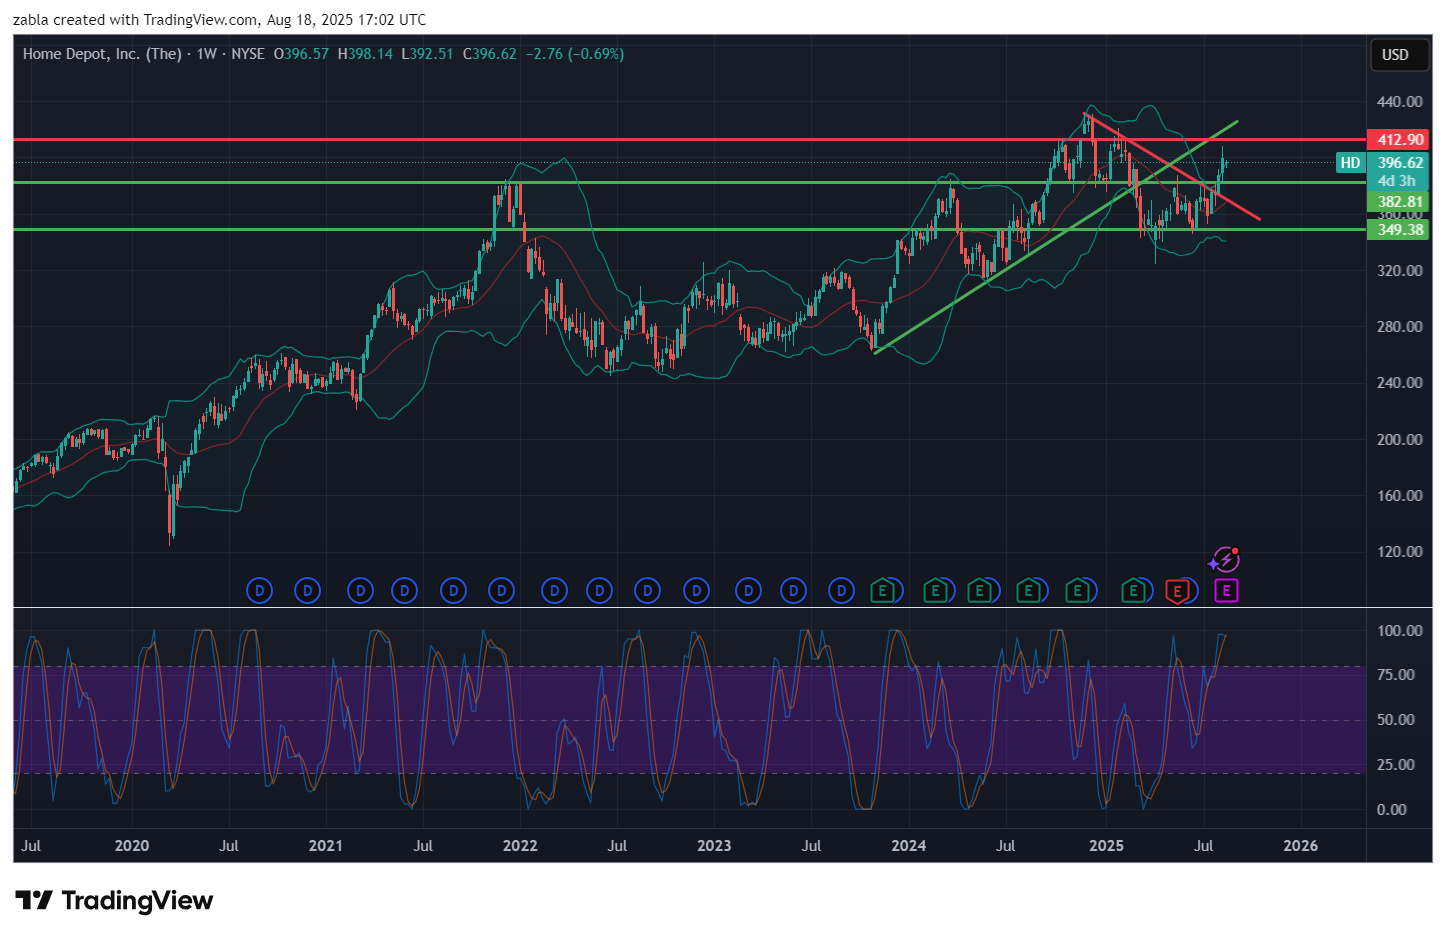Click the 4d 3h bar countdown label
This screenshot has height=938, width=1446.
click(1399, 181)
